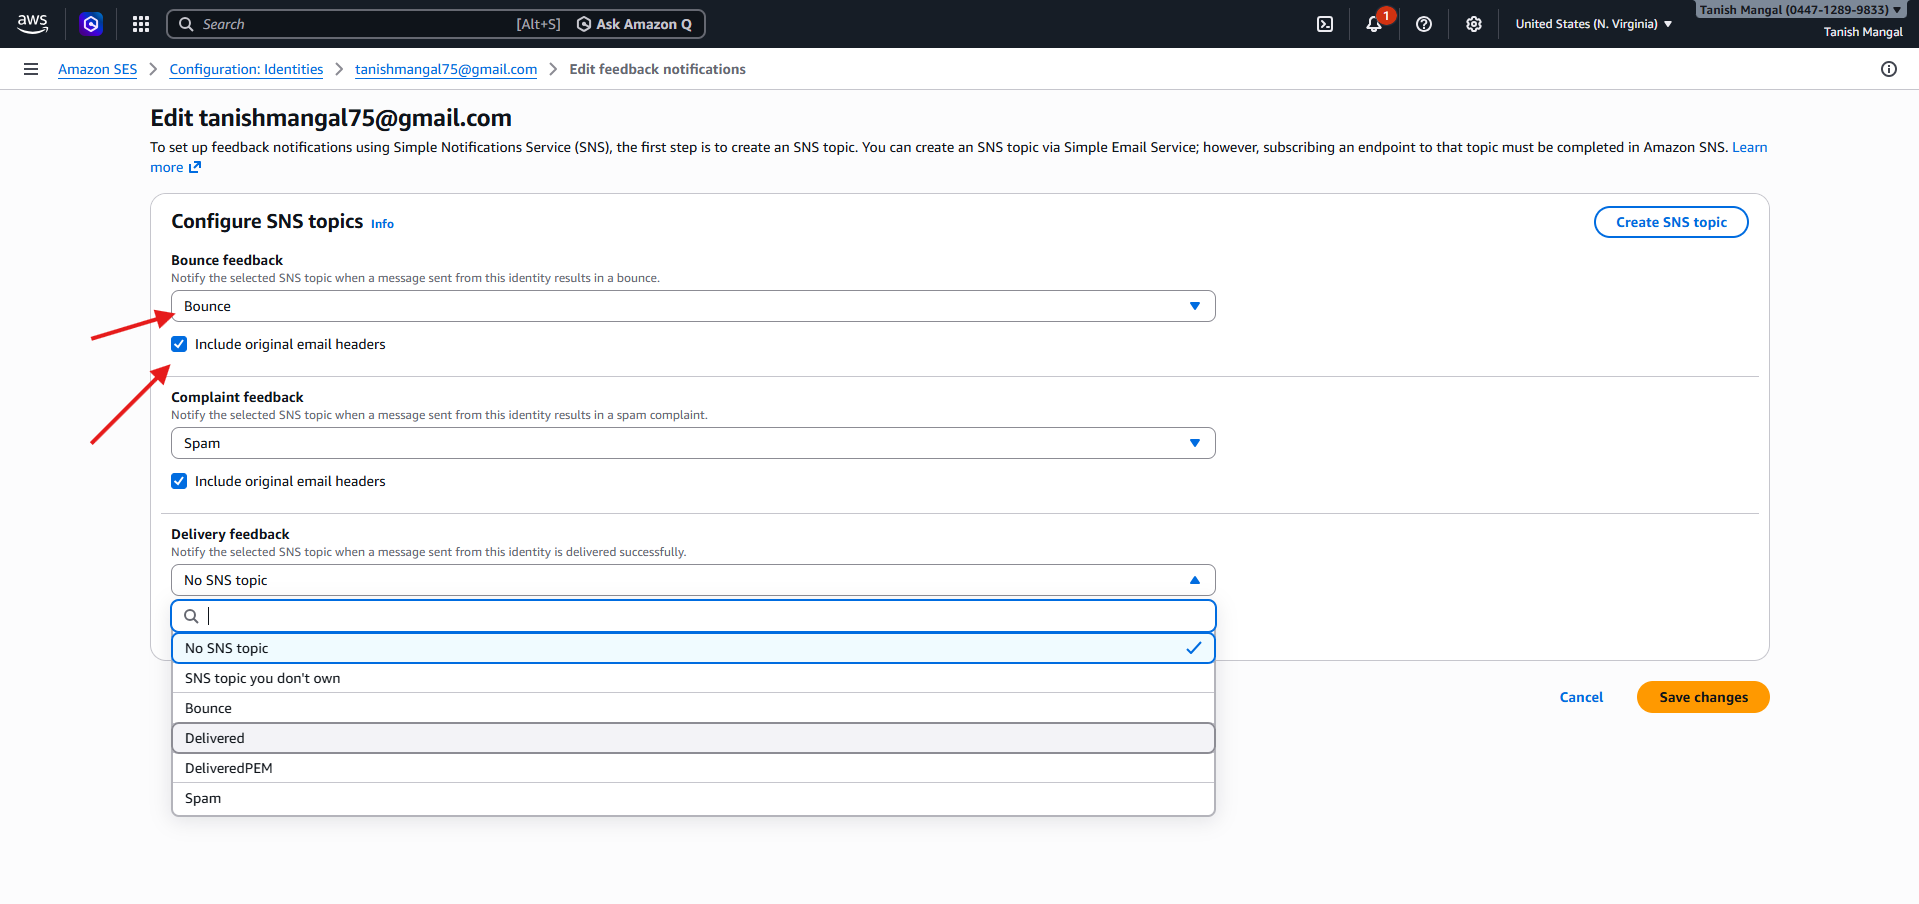Launch CloudShell from the top bar
This screenshot has height=904, width=1919.
coord(1325,24)
